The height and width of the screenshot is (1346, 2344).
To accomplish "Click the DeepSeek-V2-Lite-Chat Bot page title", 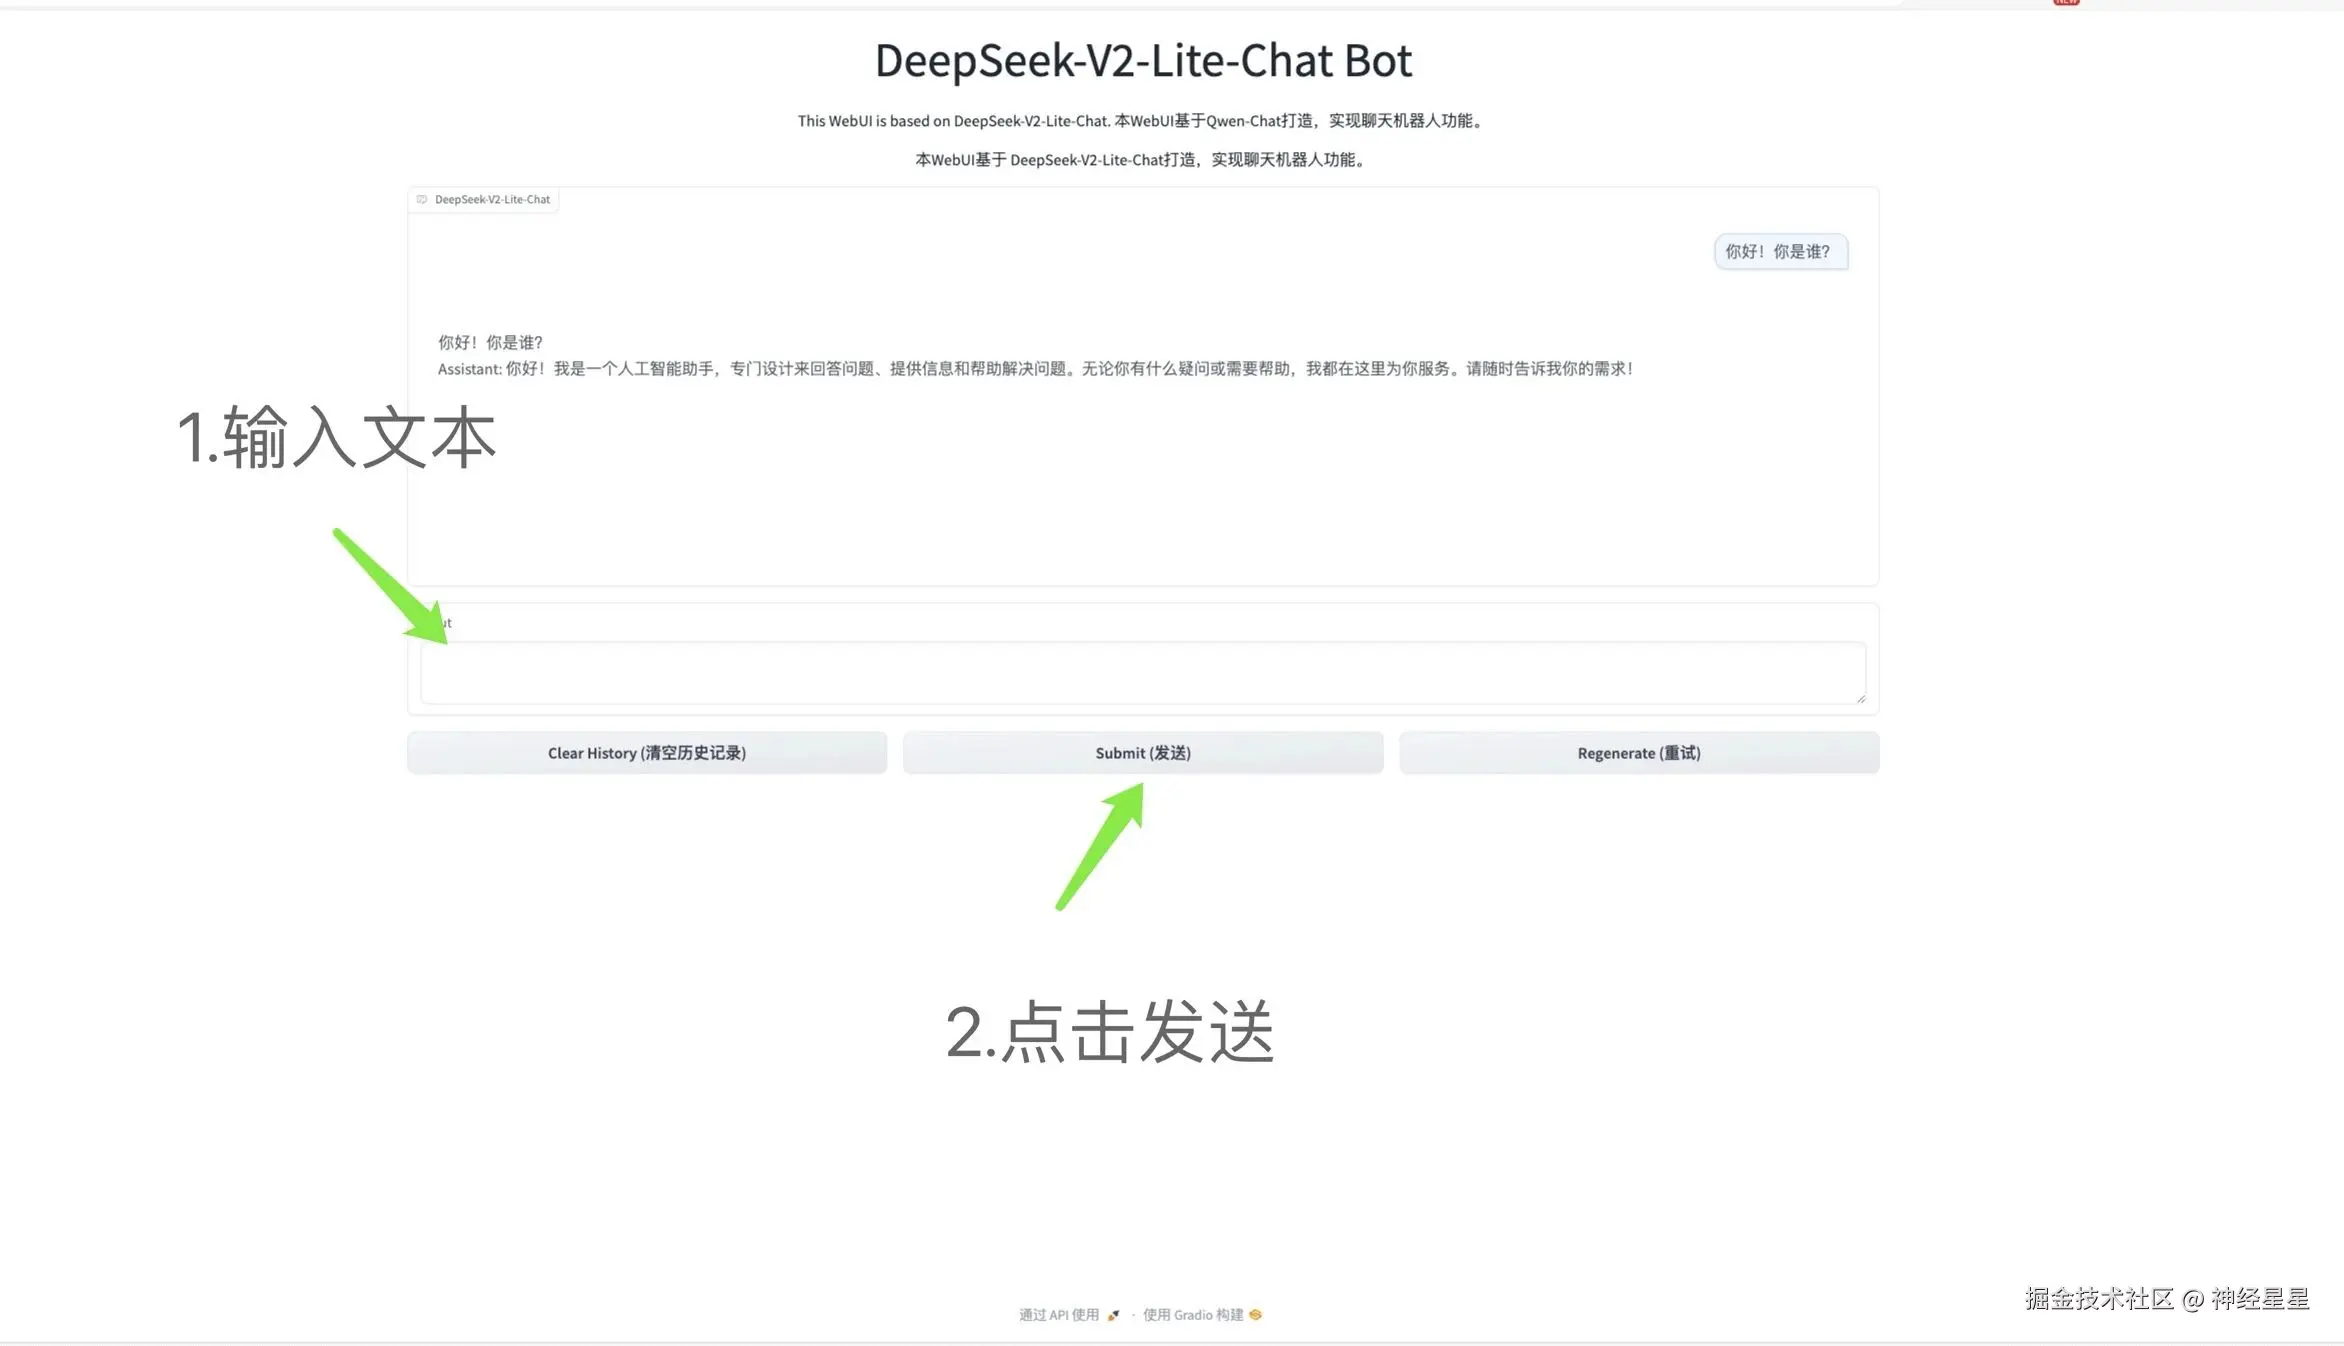I will pos(1143,60).
